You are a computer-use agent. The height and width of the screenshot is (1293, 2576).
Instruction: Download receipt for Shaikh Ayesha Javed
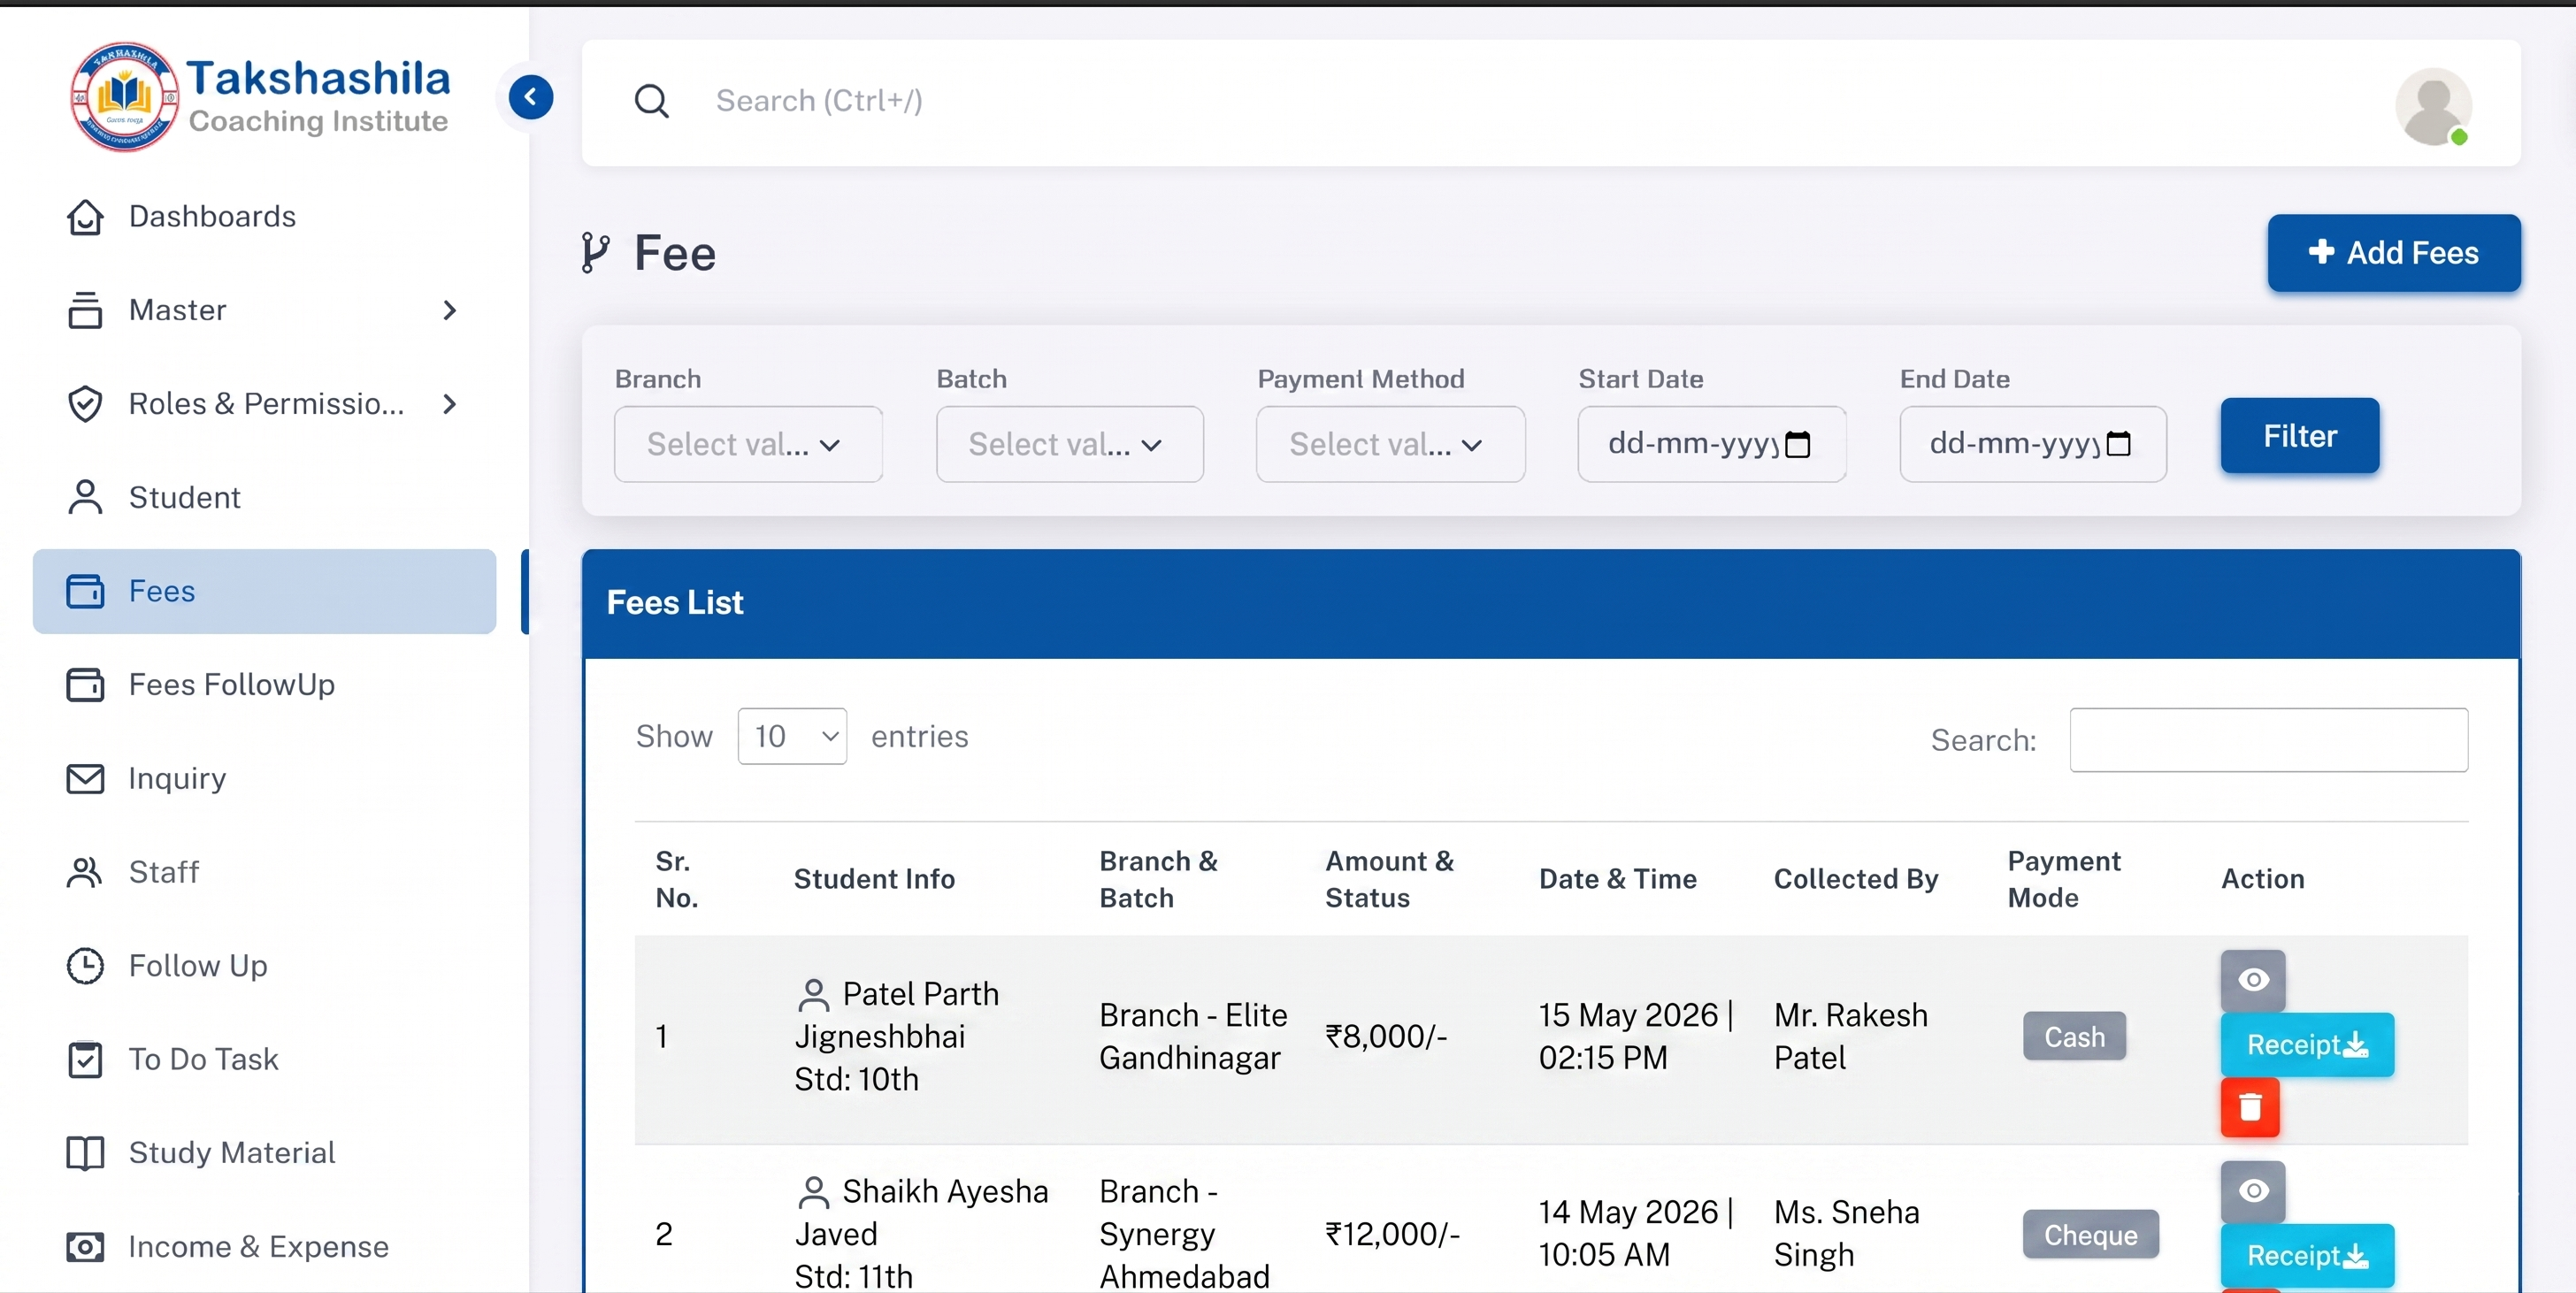2307,1256
